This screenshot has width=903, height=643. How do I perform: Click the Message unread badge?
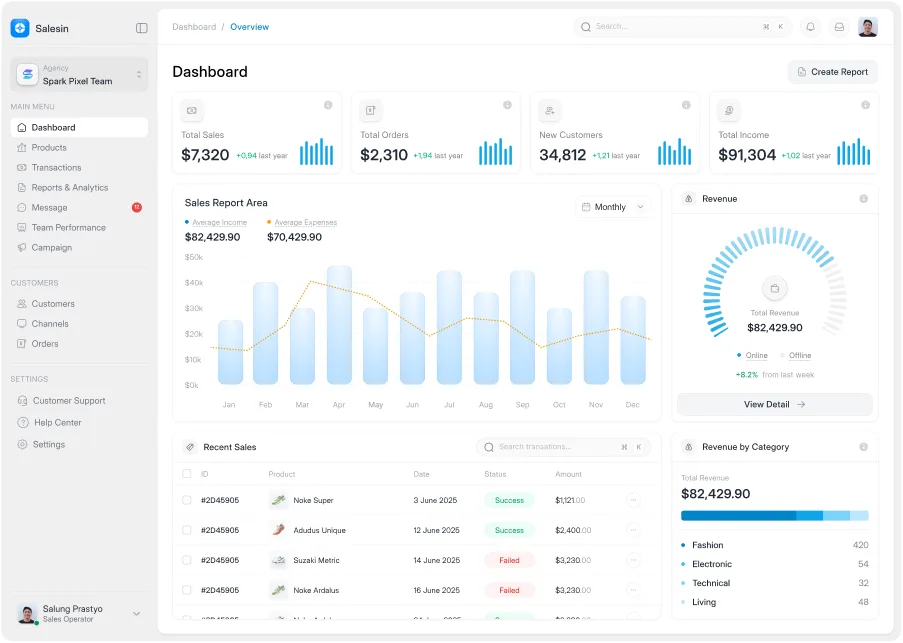click(136, 208)
